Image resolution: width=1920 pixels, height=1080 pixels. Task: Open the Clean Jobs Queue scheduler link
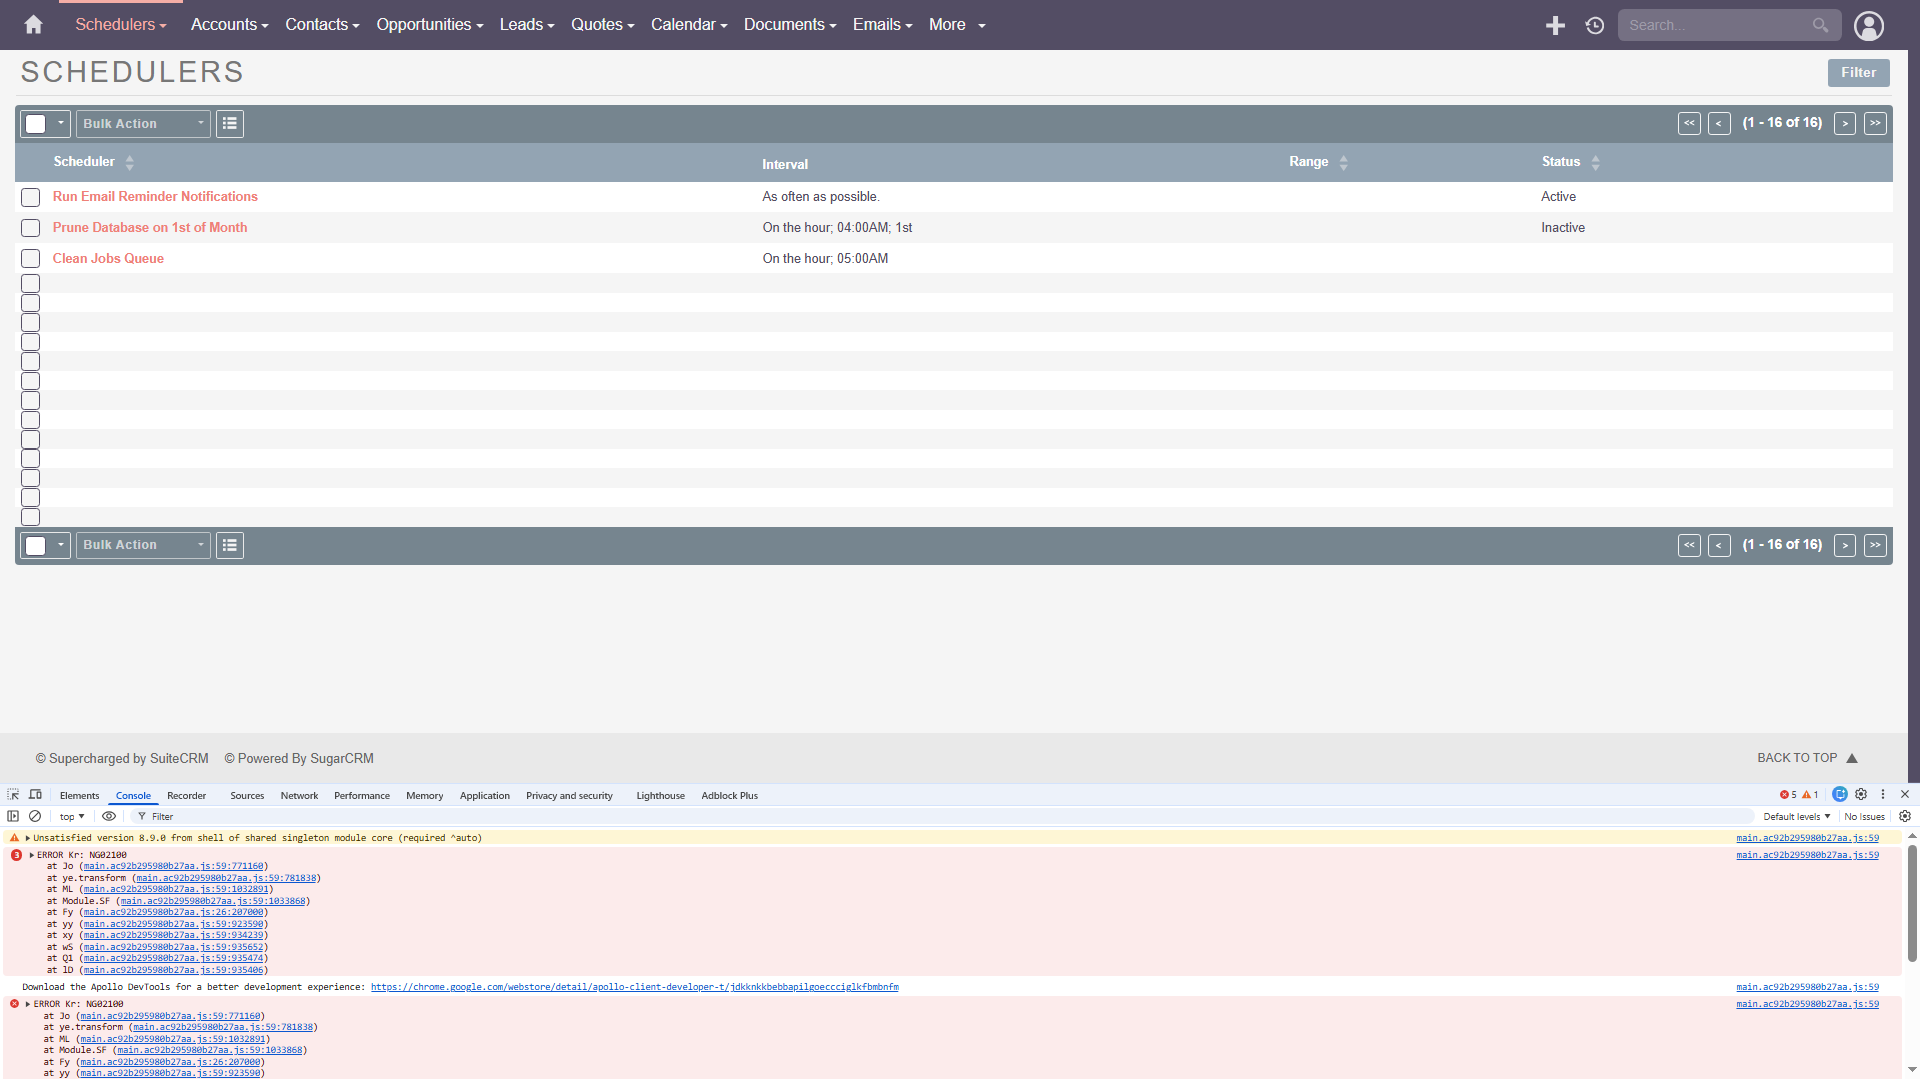point(108,259)
